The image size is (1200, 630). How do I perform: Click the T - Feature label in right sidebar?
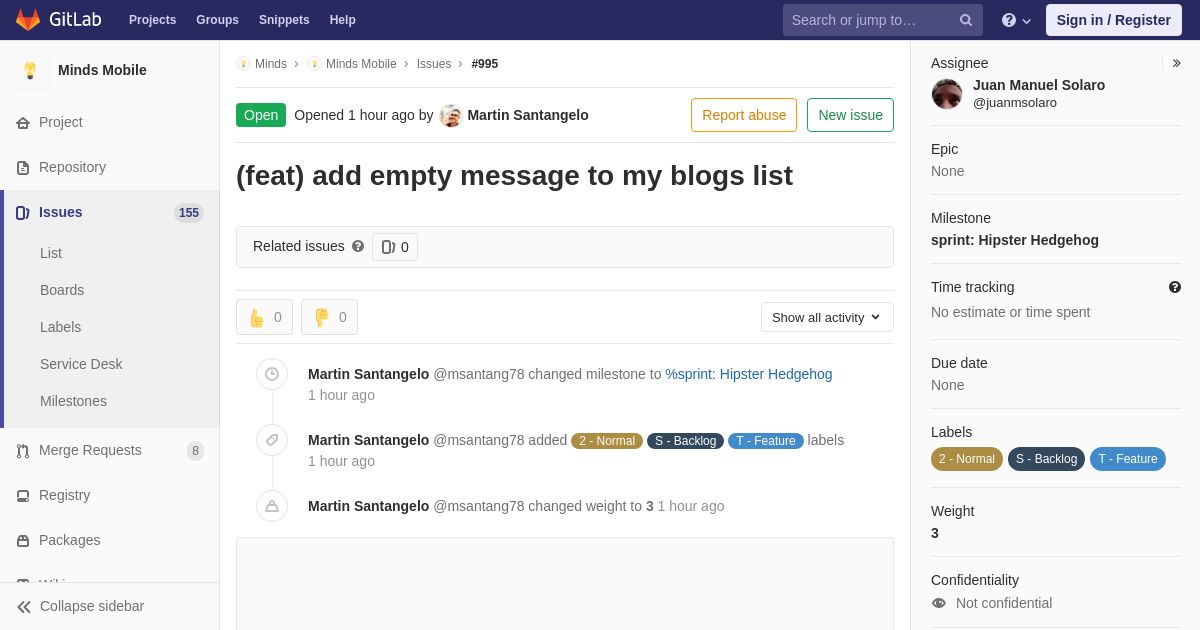click(1128, 459)
